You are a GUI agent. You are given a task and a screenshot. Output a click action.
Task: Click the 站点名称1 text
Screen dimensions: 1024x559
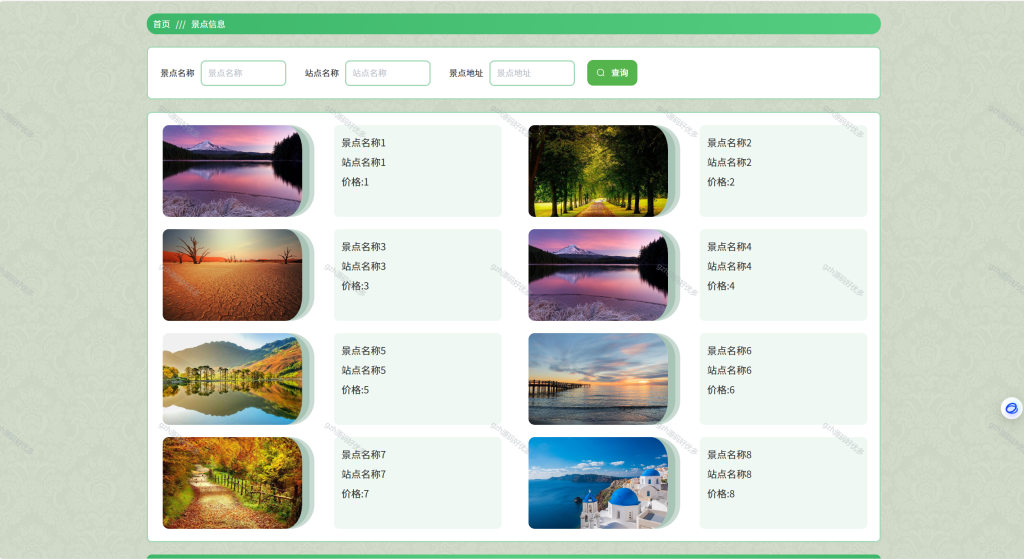coord(364,162)
